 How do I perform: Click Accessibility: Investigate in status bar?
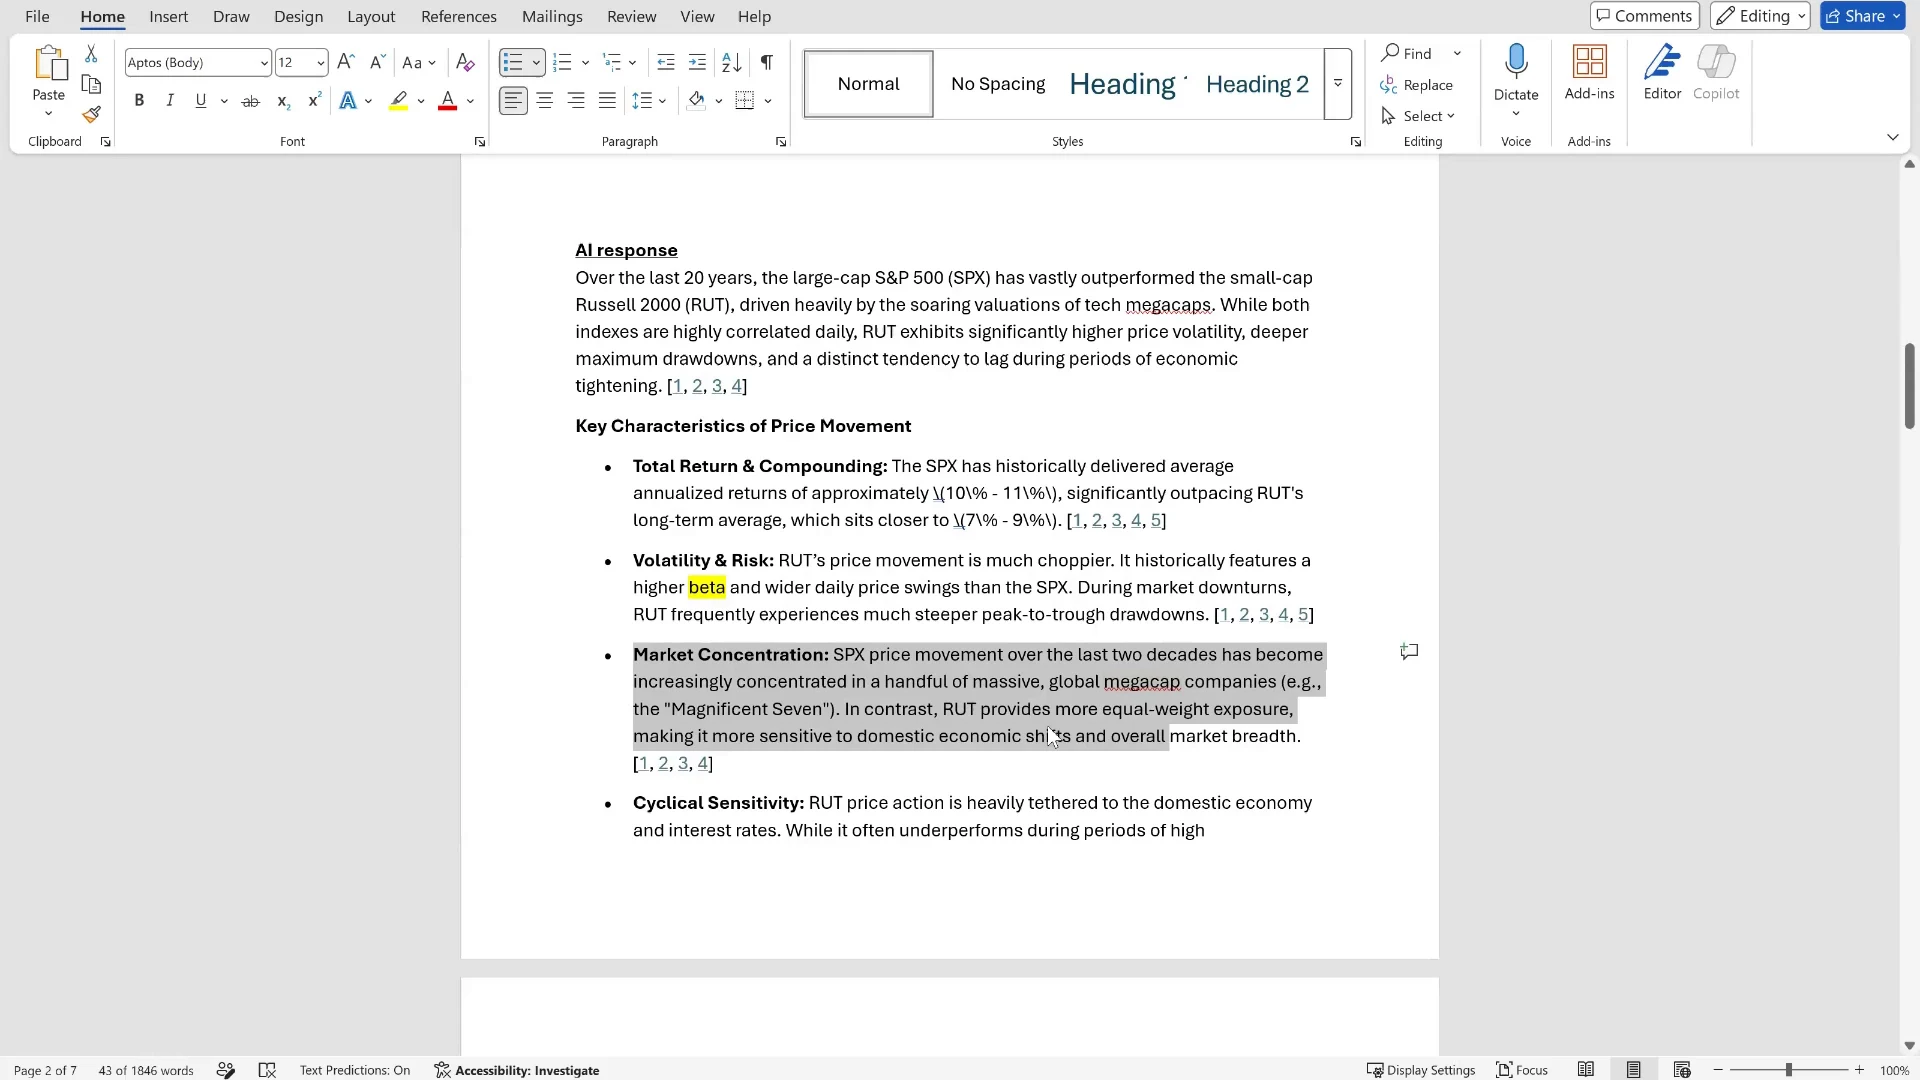517,1070
